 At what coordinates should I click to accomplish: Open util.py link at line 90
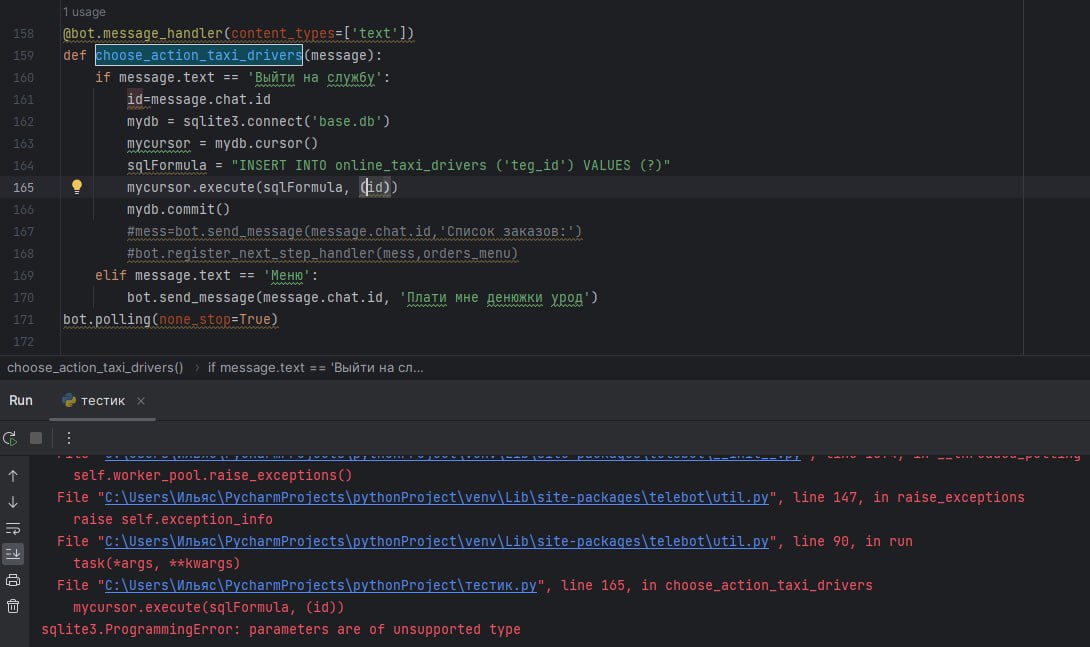[437, 541]
